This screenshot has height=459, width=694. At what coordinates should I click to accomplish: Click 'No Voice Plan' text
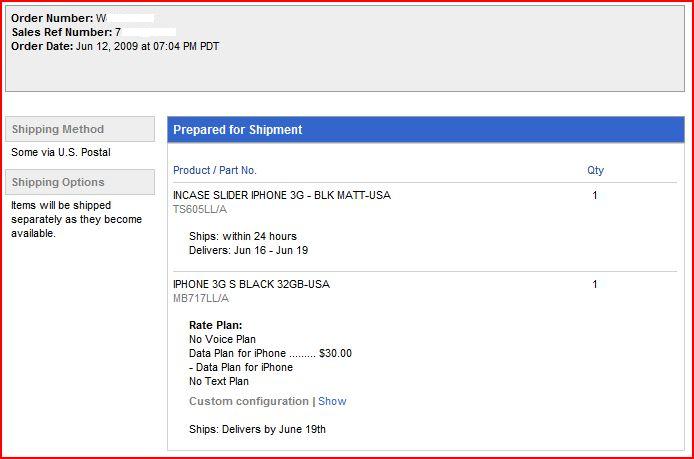222,339
